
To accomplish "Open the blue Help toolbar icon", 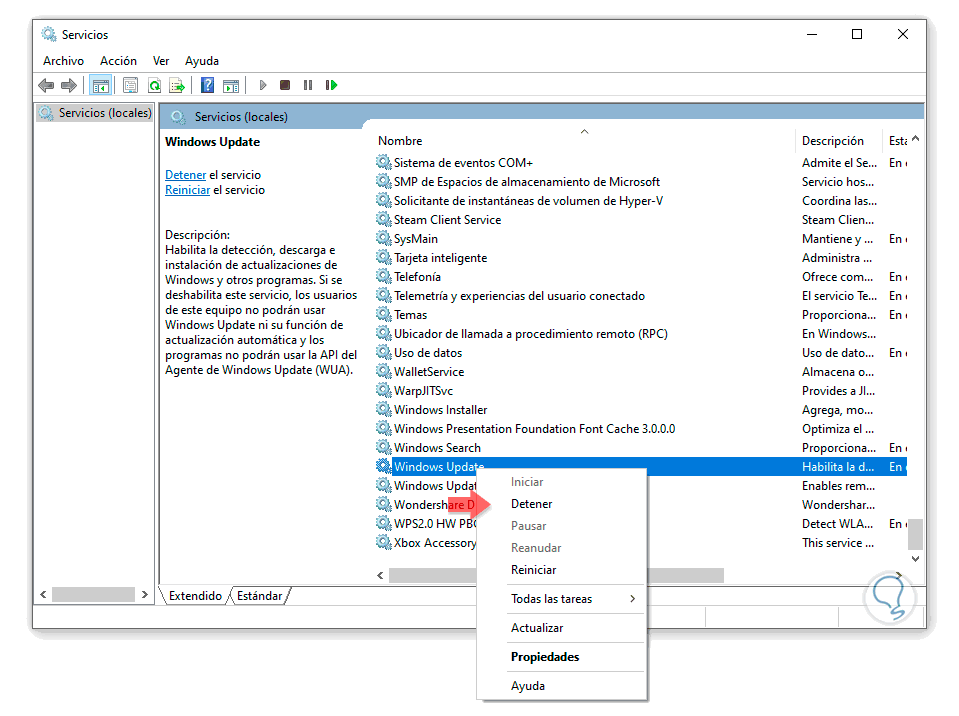I will (x=207, y=85).
